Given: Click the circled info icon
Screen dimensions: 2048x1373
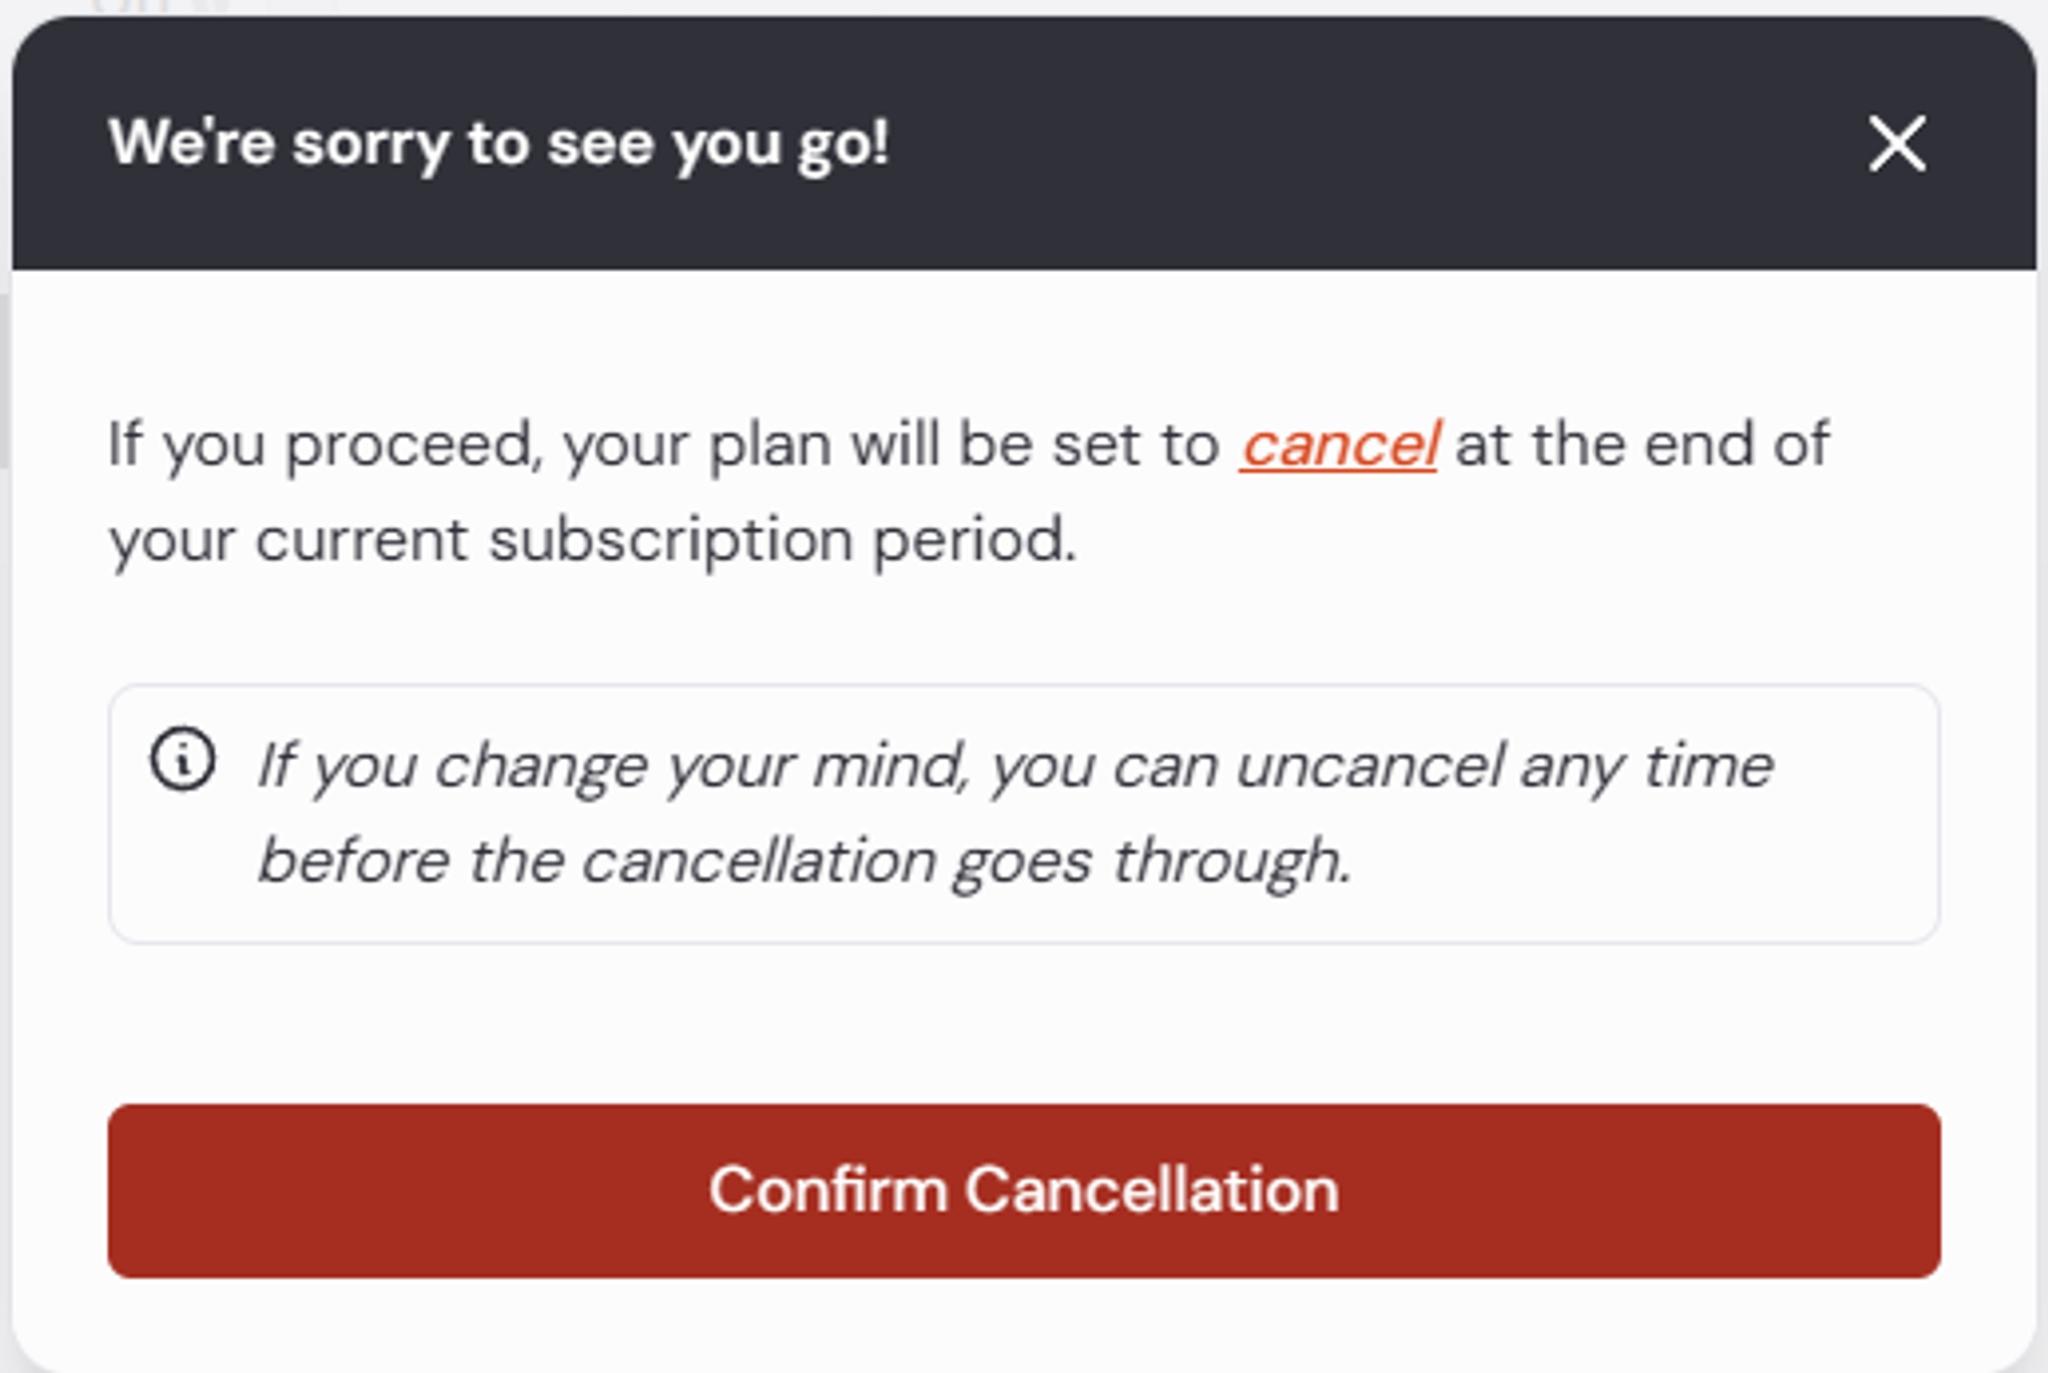Looking at the screenshot, I should click(x=183, y=759).
